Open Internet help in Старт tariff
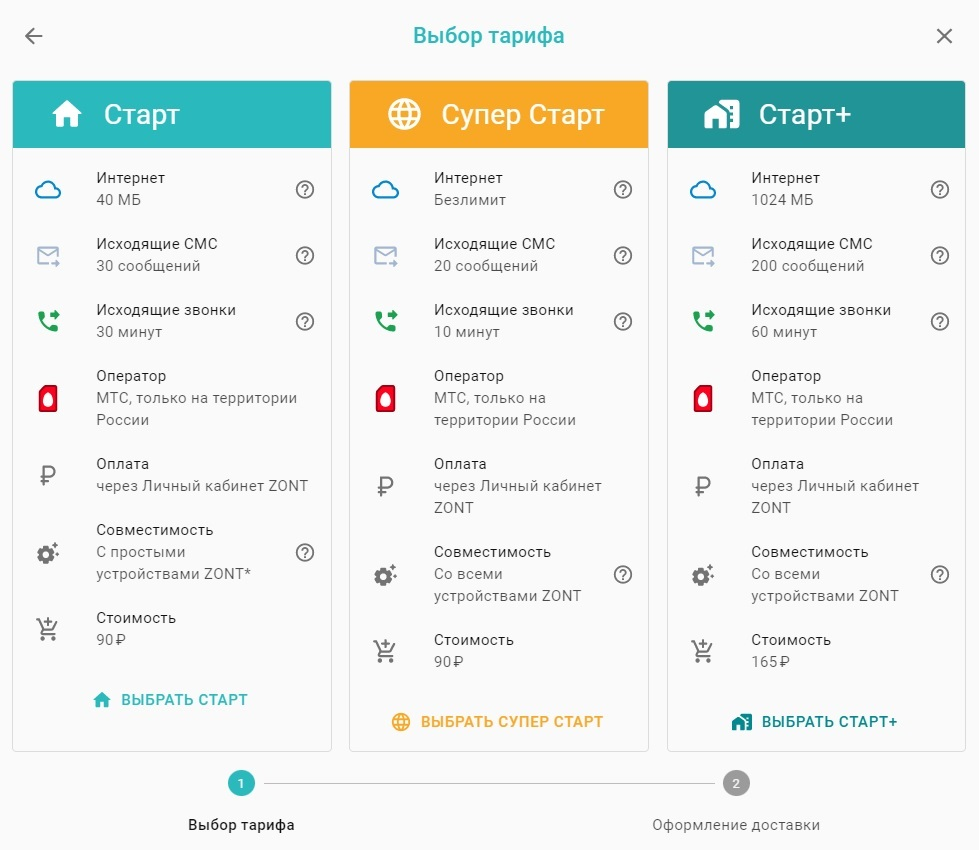This screenshot has height=850, width=979. 305,189
